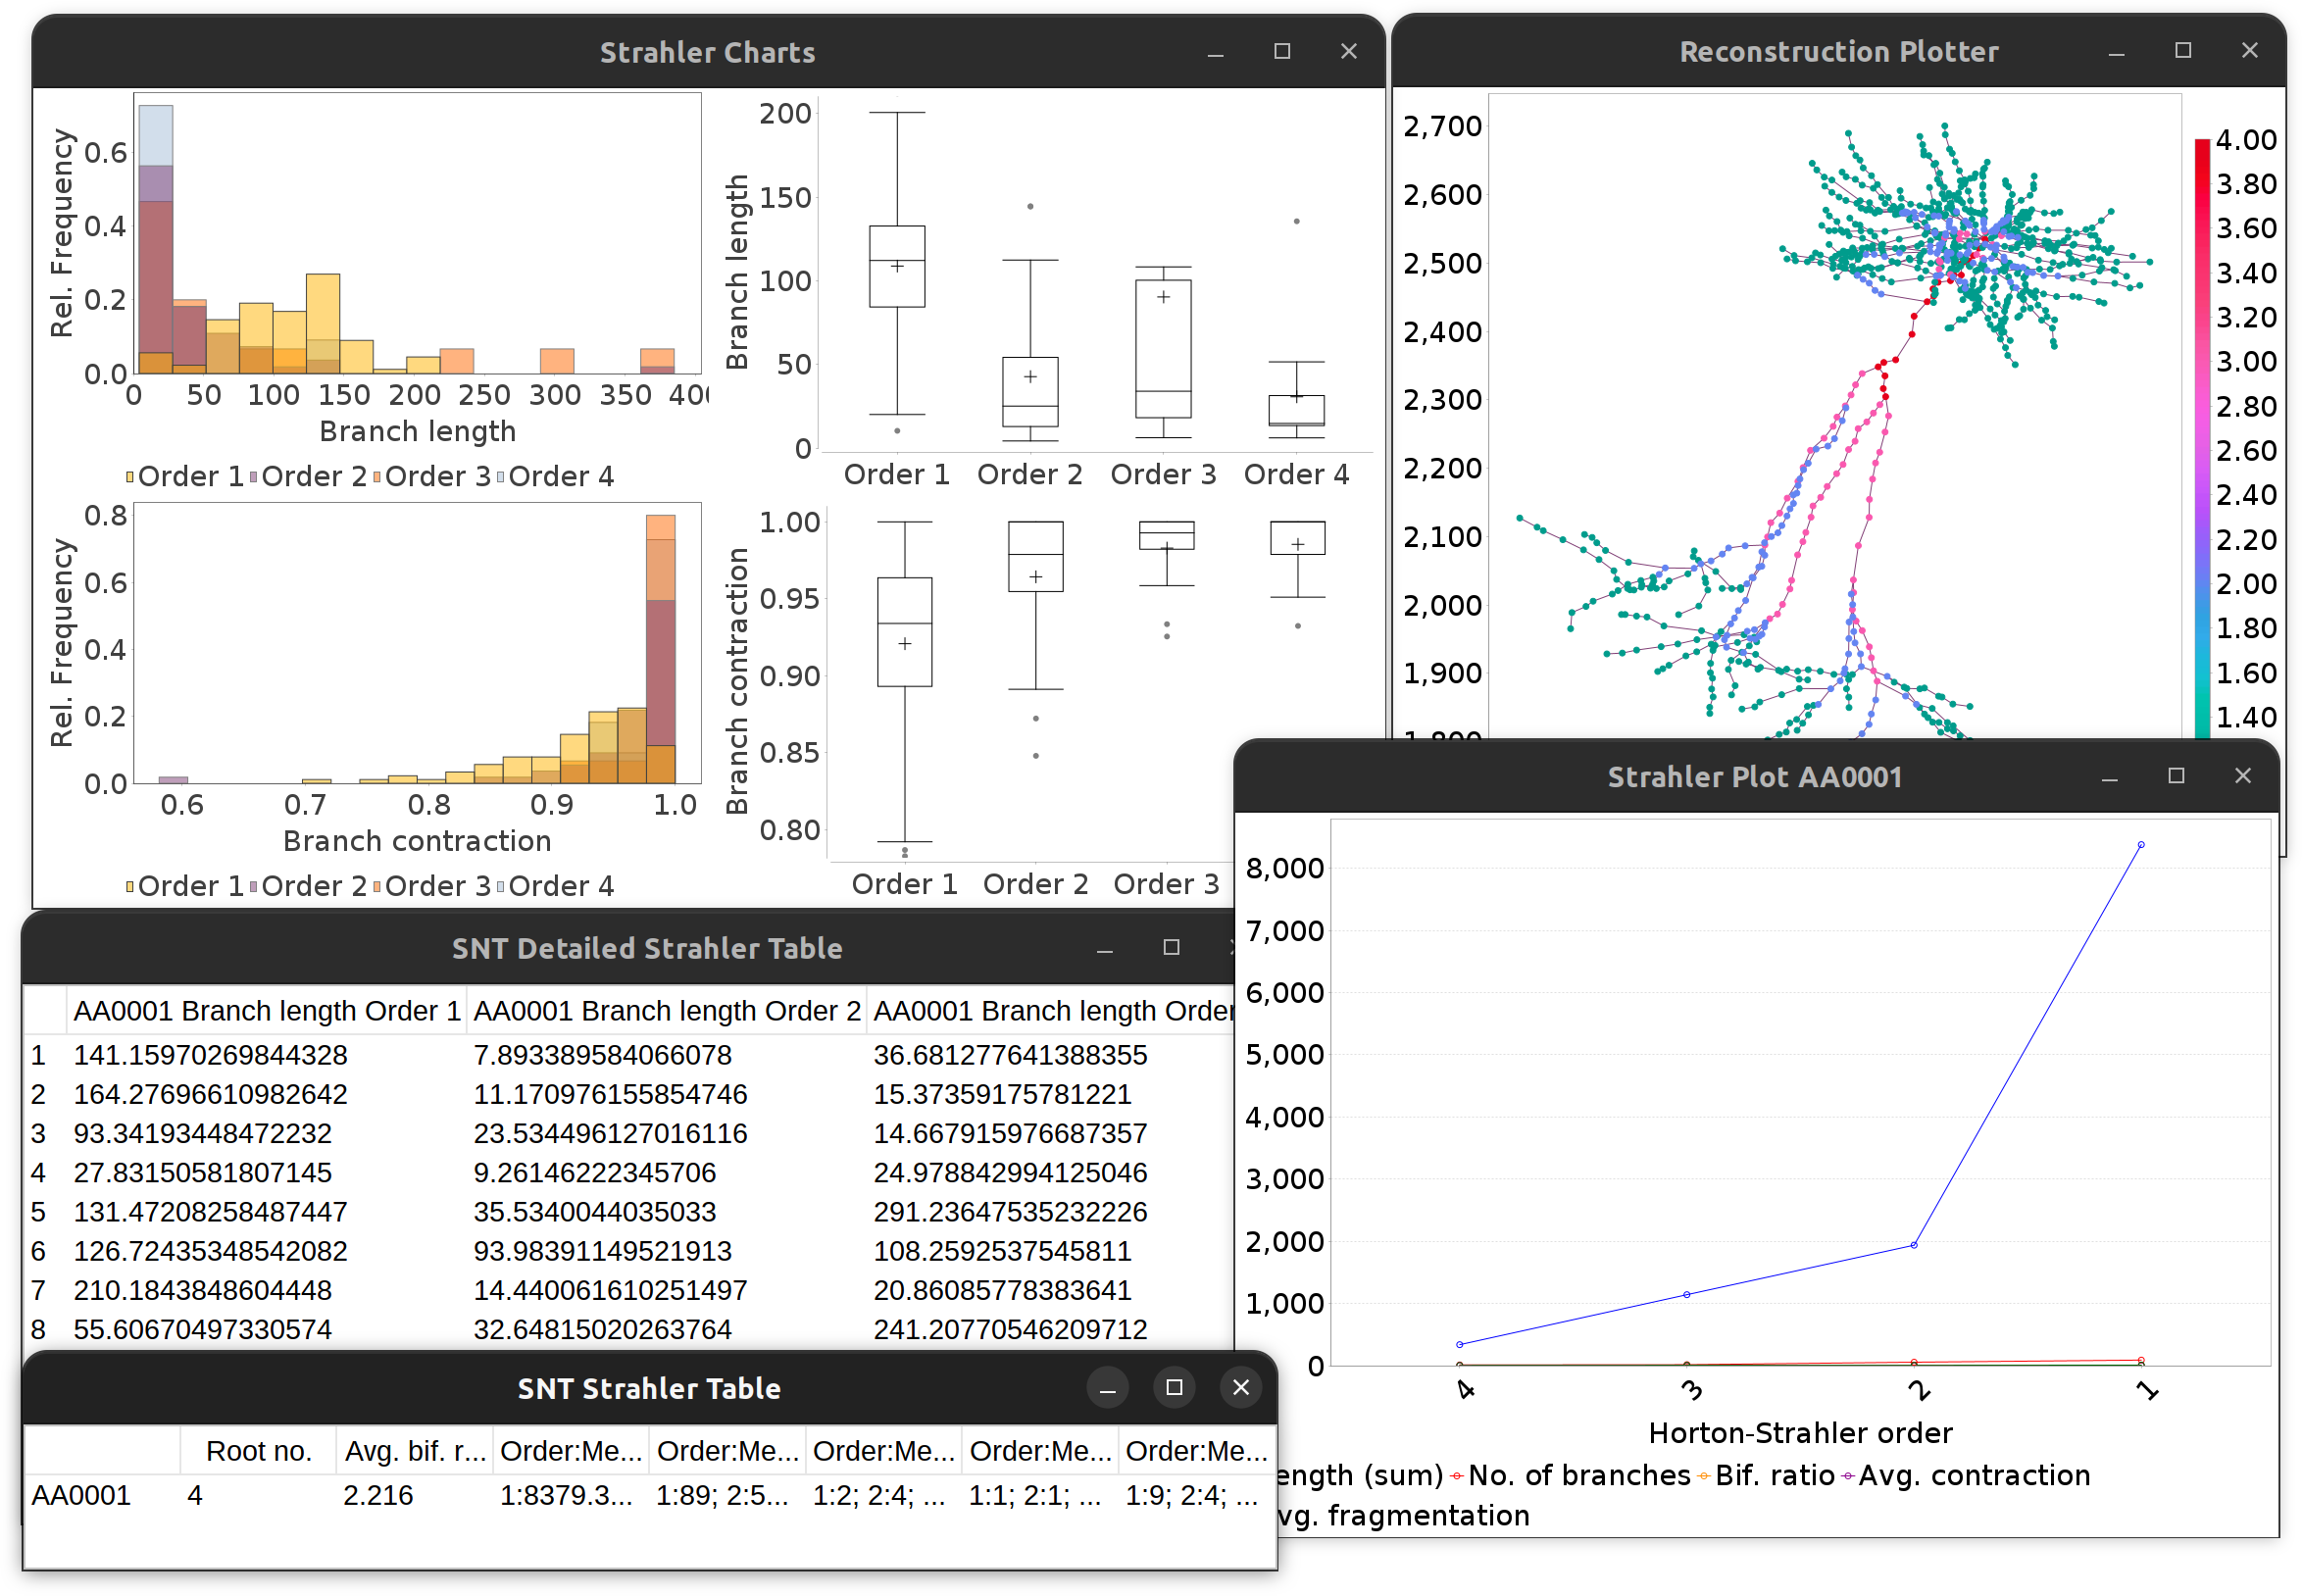Close the Strahler Charts window
Viewport: 2302px width, 1596px height.
(x=1349, y=51)
